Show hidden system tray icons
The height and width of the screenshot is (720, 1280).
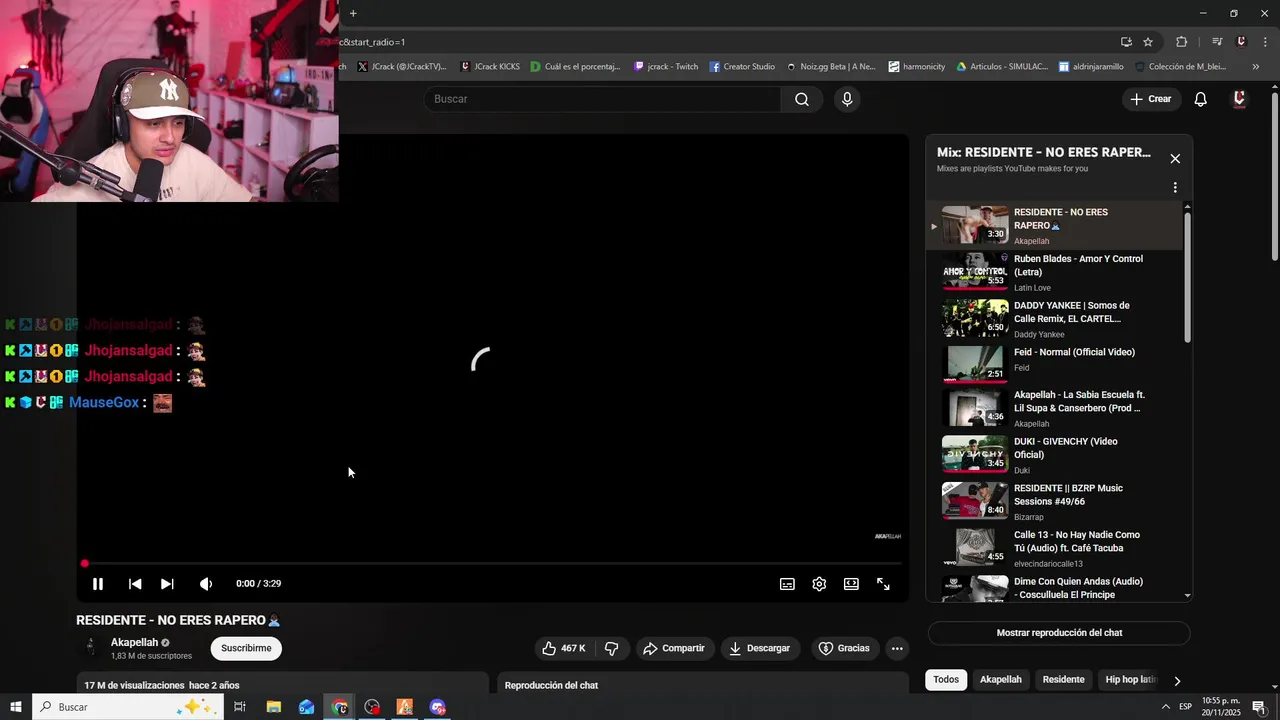[1165, 707]
